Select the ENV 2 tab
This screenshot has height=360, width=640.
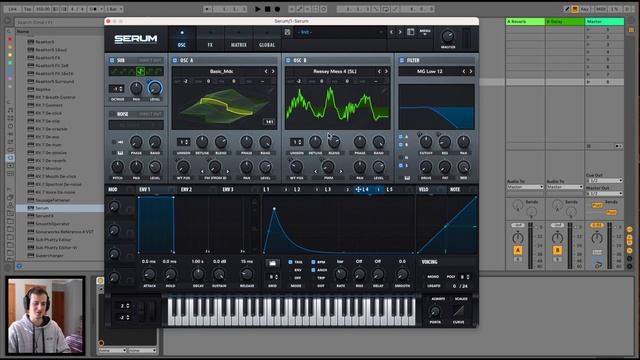187,189
